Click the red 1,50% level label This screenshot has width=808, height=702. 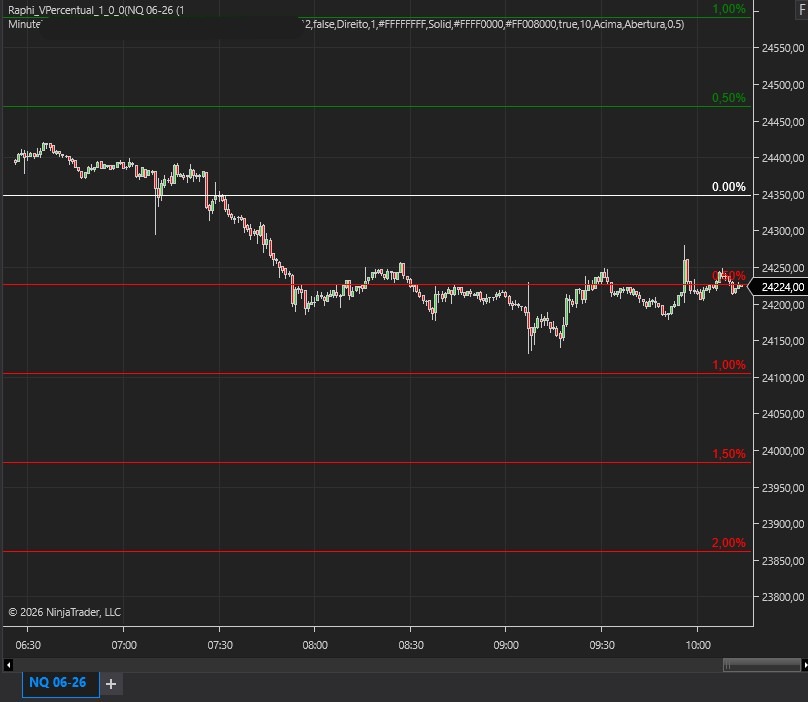tap(728, 454)
